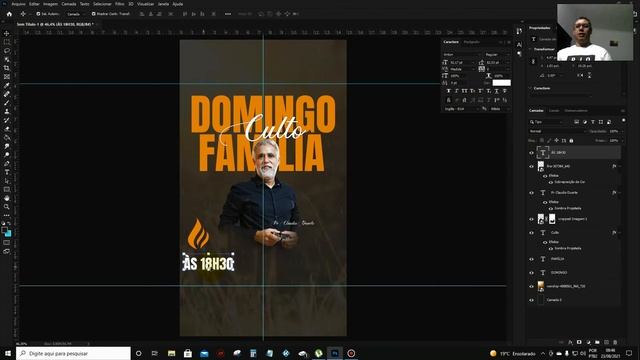Hide the Camada 0 layer
This screenshot has height=360, width=640.
click(531, 300)
